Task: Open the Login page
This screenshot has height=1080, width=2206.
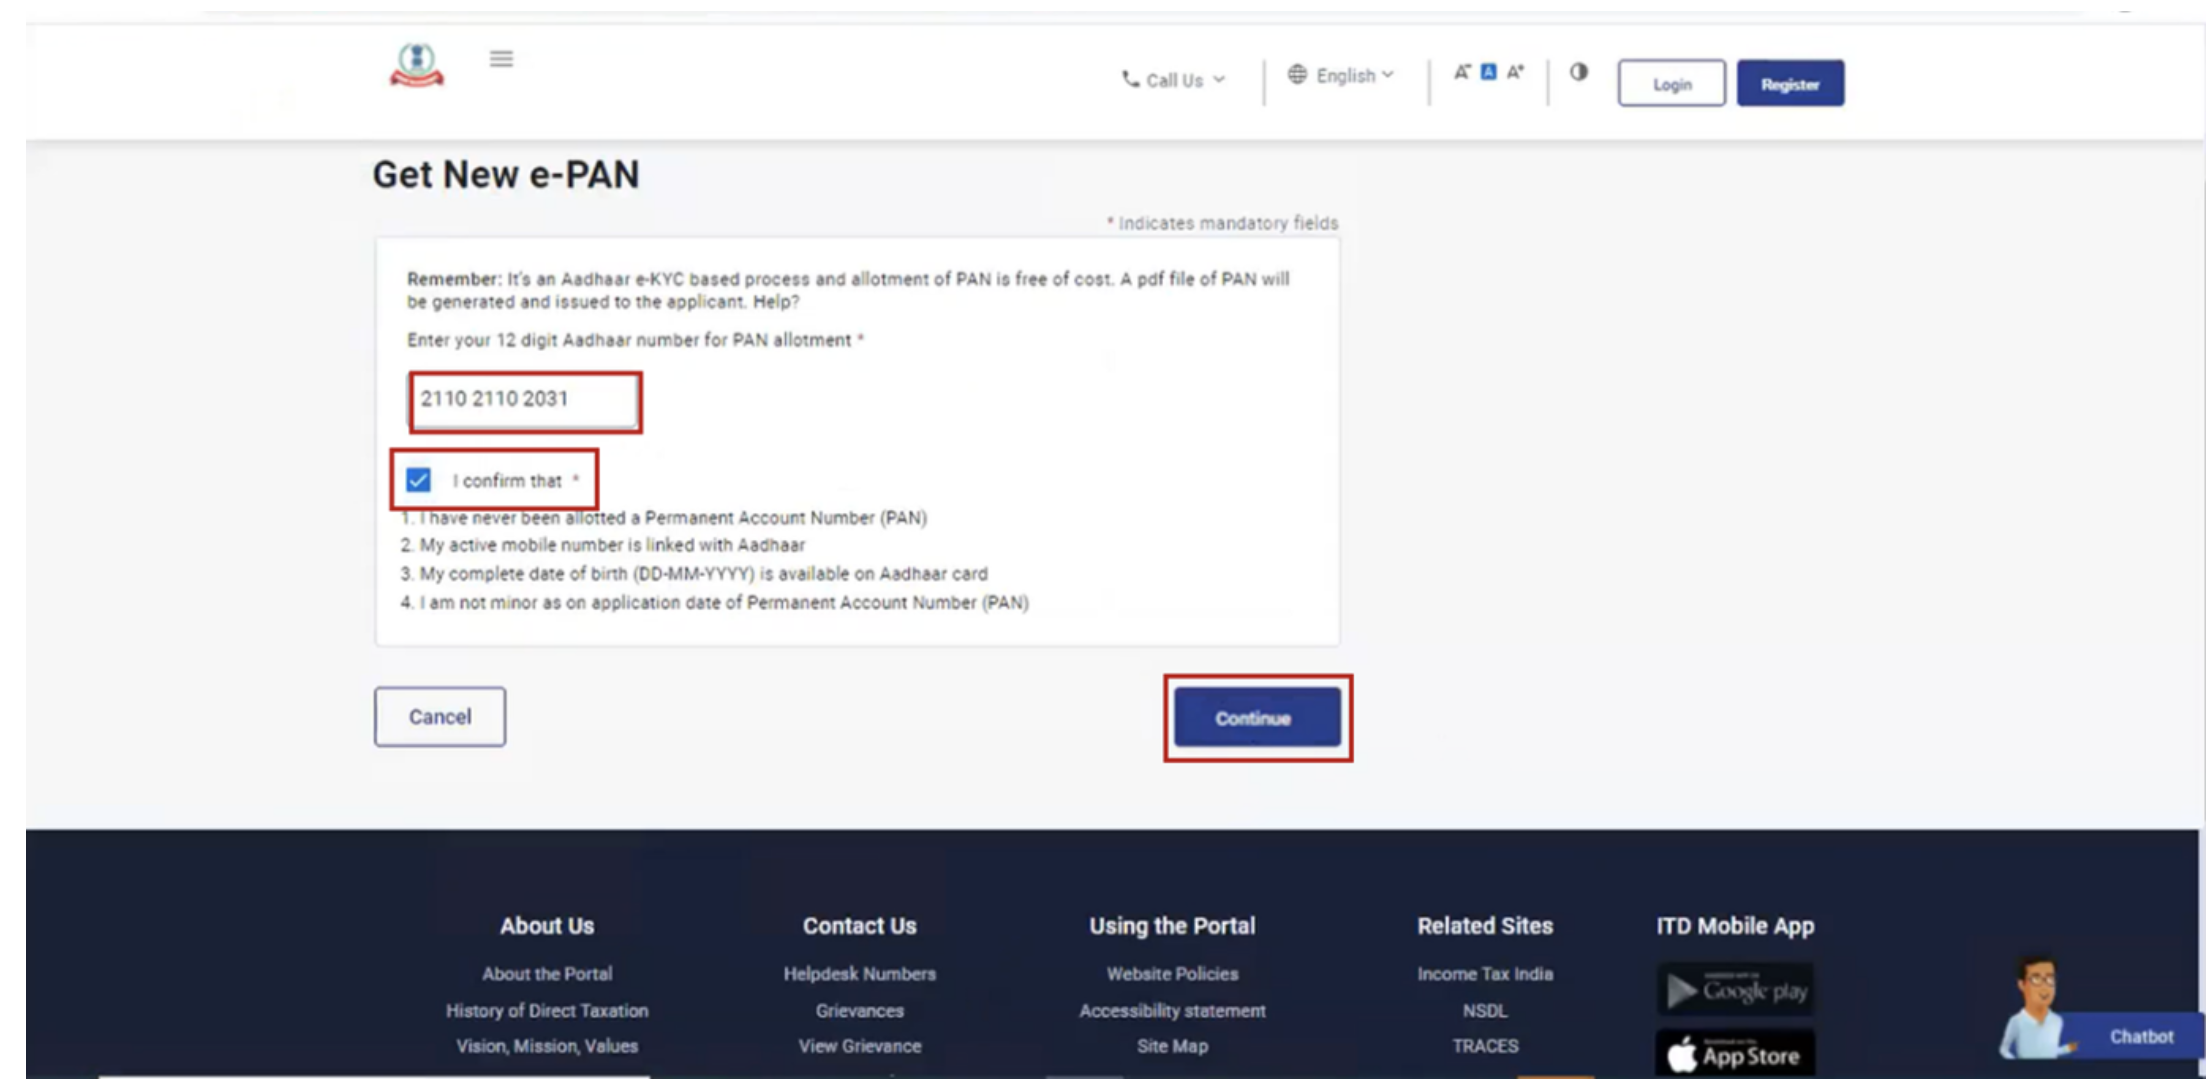Action: (1670, 83)
